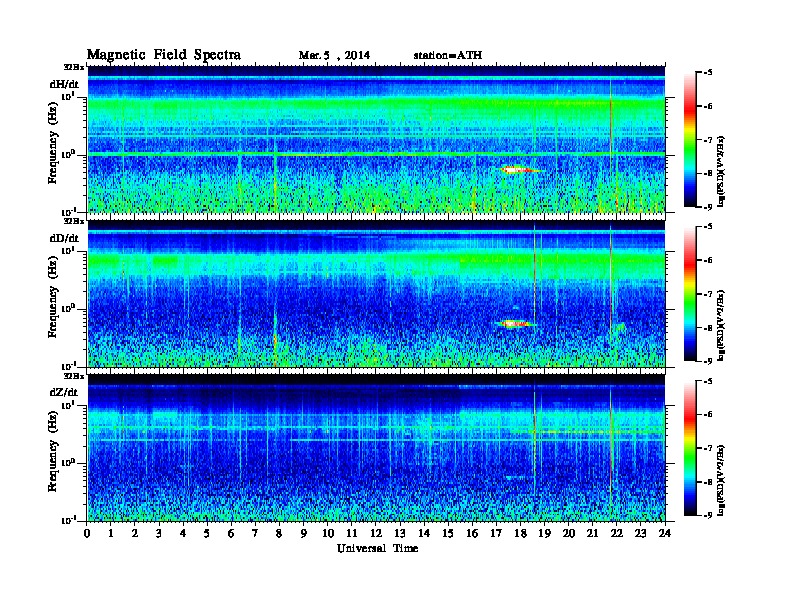
Task: Click hour 12 on the Universal Time axis
Action: 376,533
